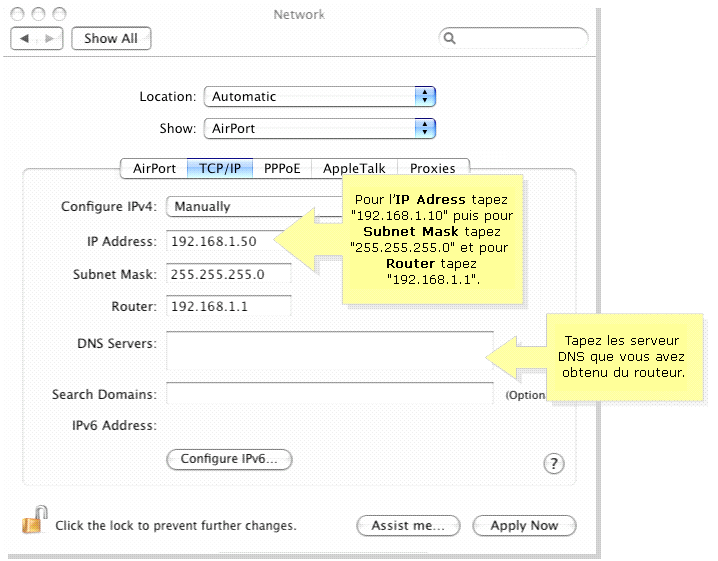Switch to the AirPort tab

pyautogui.click(x=154, y=168)
